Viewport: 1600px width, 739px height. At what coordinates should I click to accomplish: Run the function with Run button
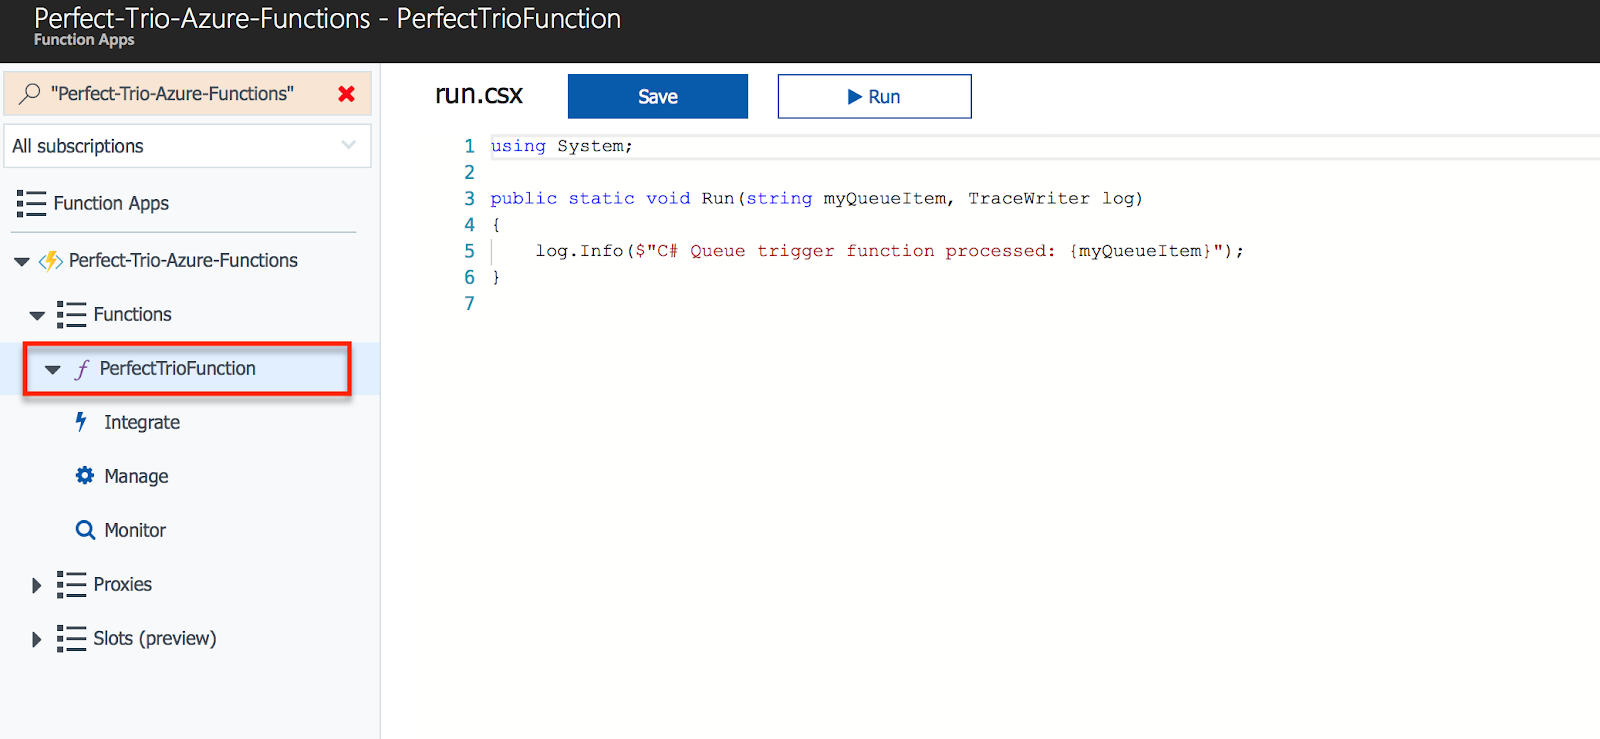(x=875, y=96)
